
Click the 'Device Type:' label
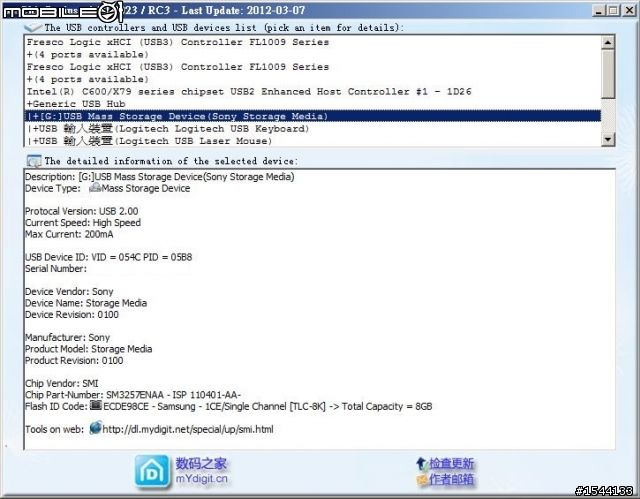[53, 188]
